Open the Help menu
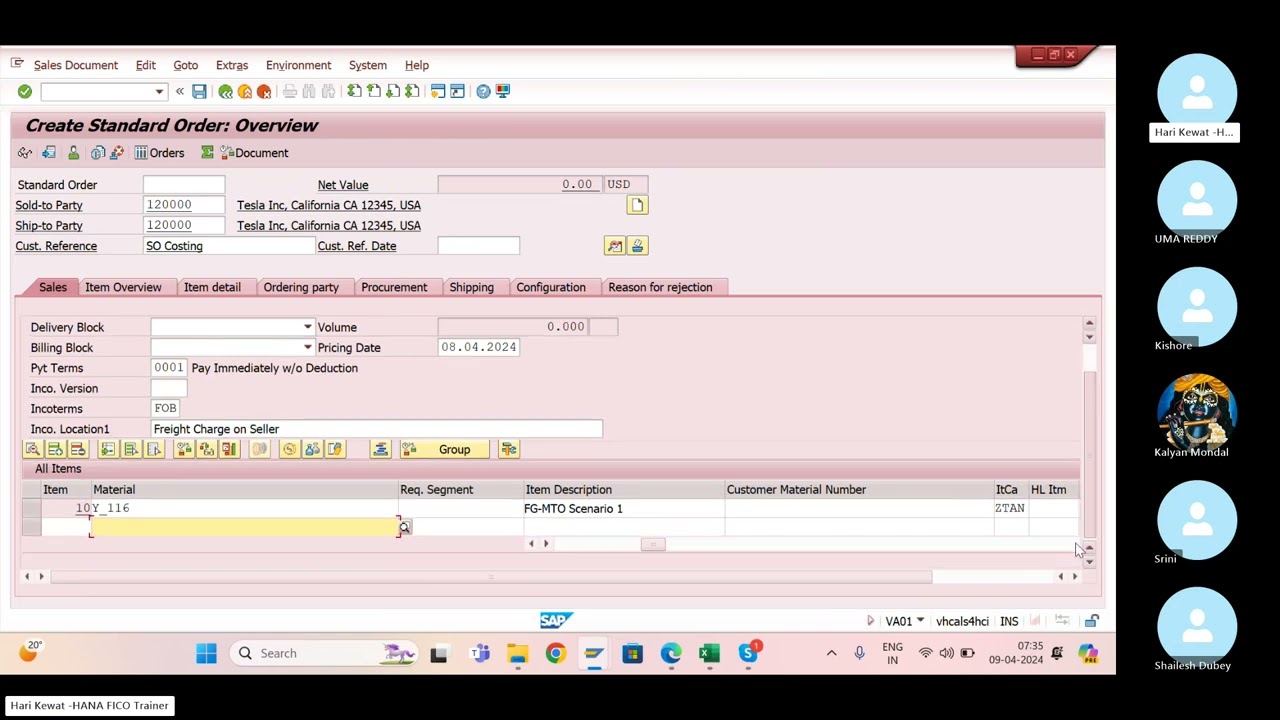The width and height of the screenshot is (1280, 720). coord(417,65)
